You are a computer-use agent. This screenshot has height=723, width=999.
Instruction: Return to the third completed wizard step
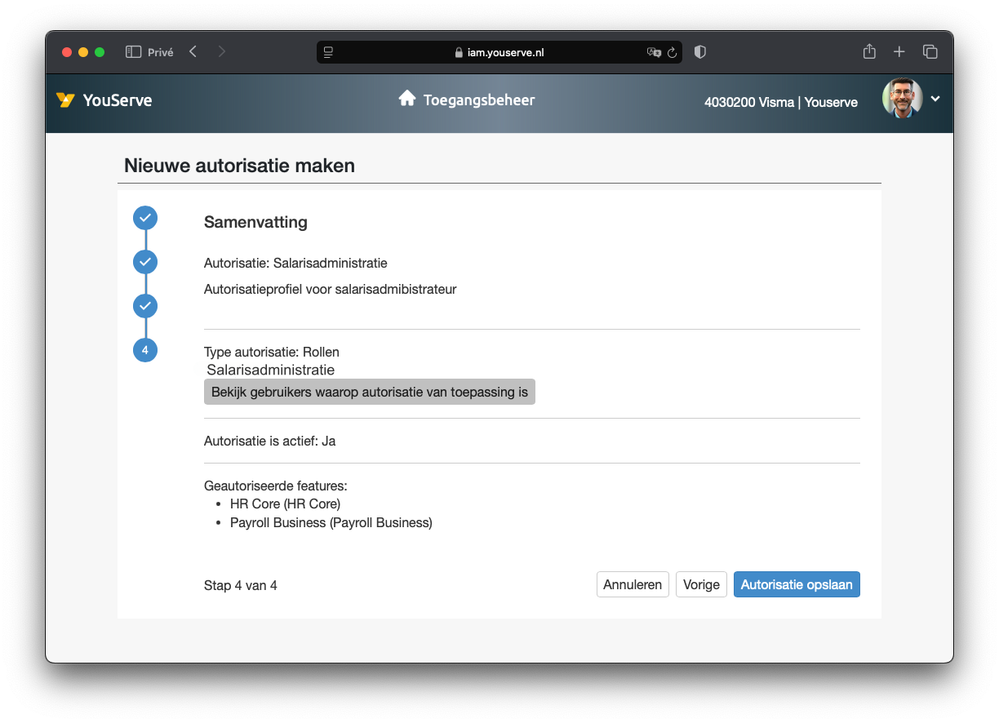tap(146, 305)
